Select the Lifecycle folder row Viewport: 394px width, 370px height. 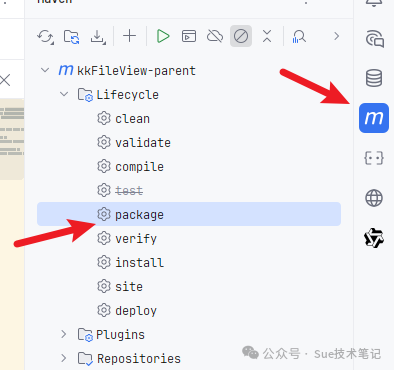[189, 95]
